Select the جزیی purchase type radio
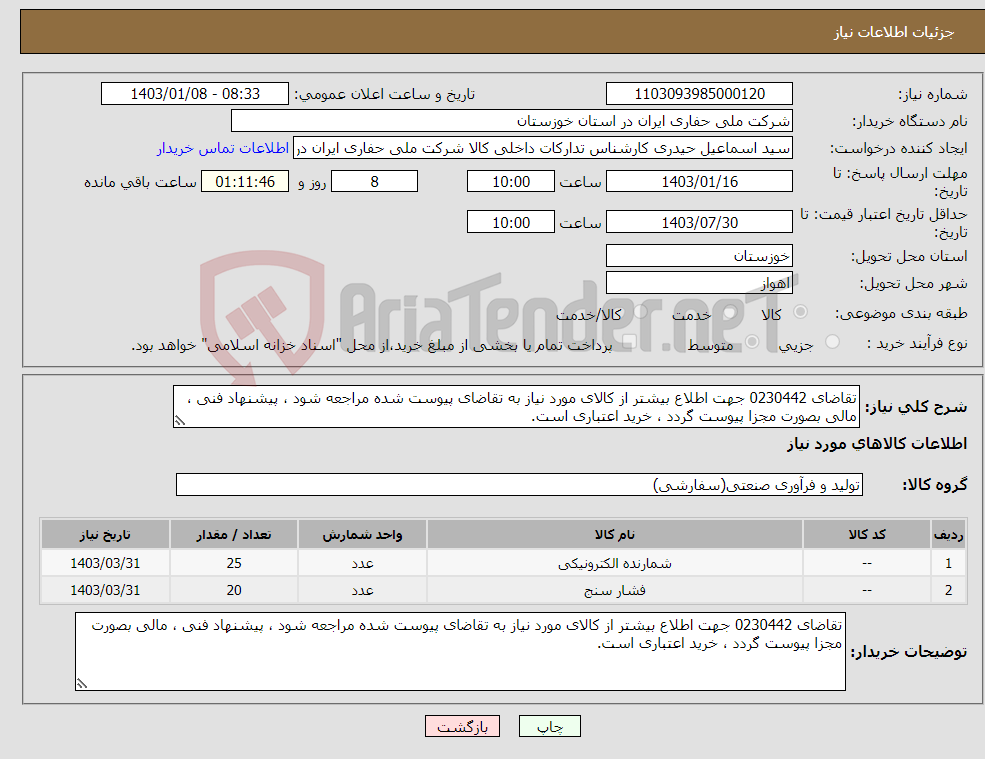Image resolution: width=985 pixels, height=759 pixels. (x=832, y=342)
